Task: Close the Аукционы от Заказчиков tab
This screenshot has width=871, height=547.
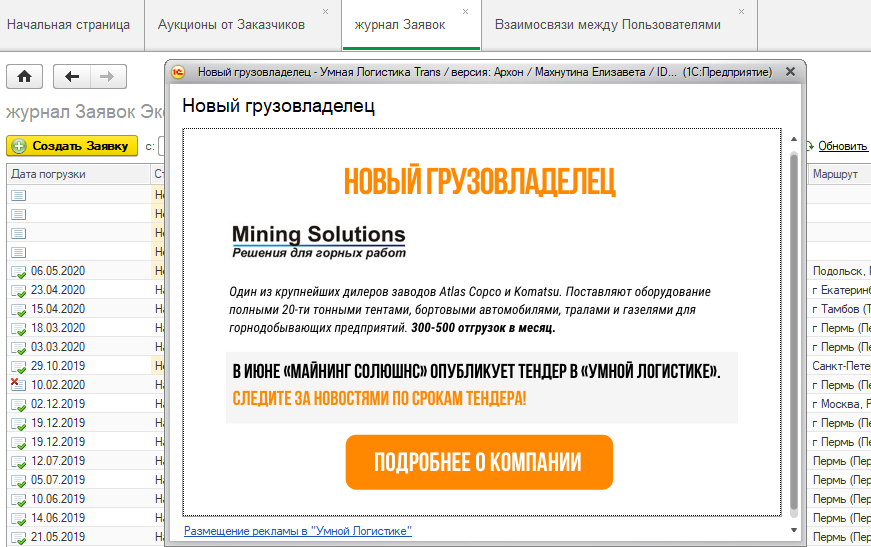Action: [x=326, y=12]
